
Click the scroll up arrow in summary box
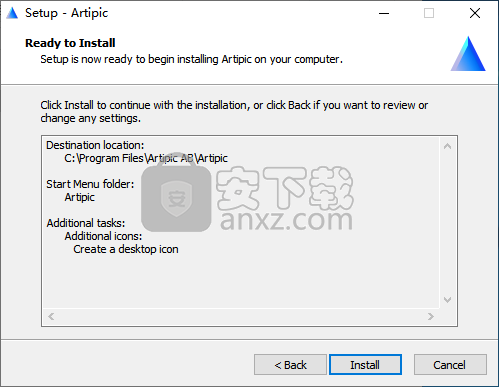448,146
